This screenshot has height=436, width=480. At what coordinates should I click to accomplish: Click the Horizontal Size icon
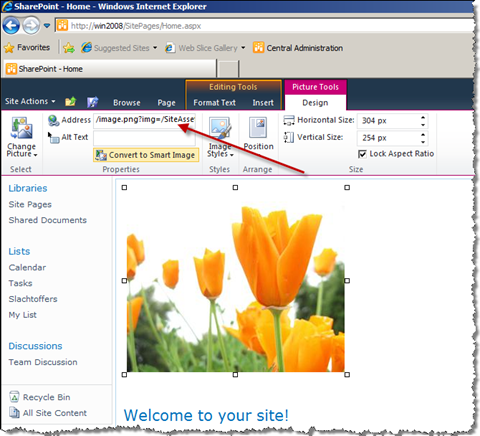(289, 120)
